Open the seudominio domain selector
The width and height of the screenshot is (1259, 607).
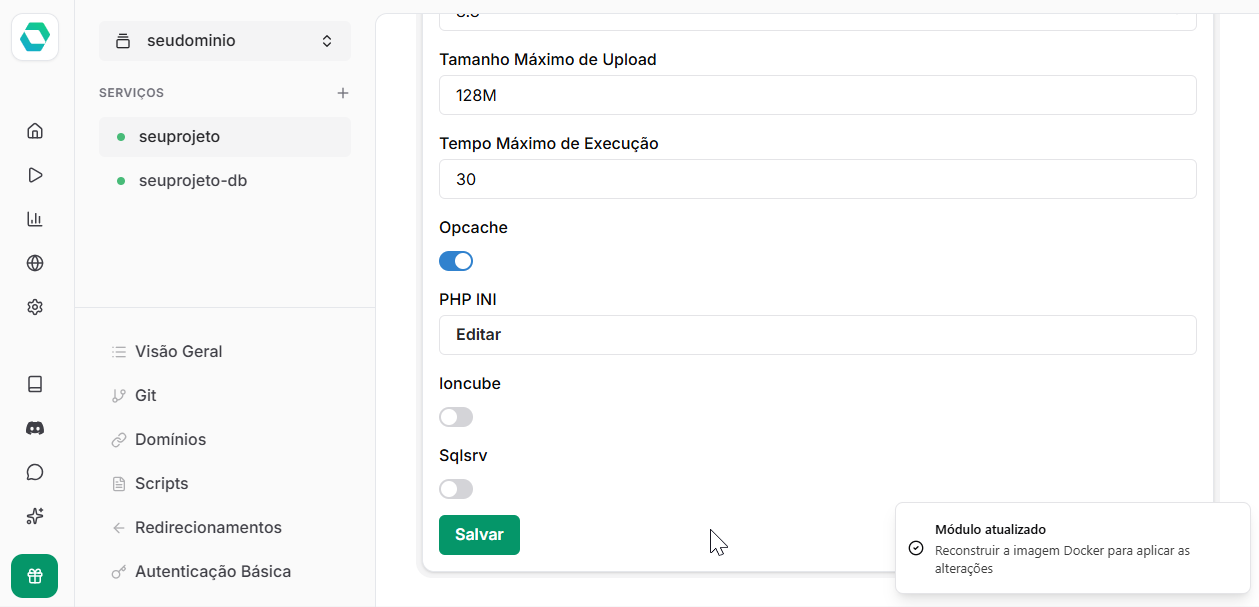(224, 40)
